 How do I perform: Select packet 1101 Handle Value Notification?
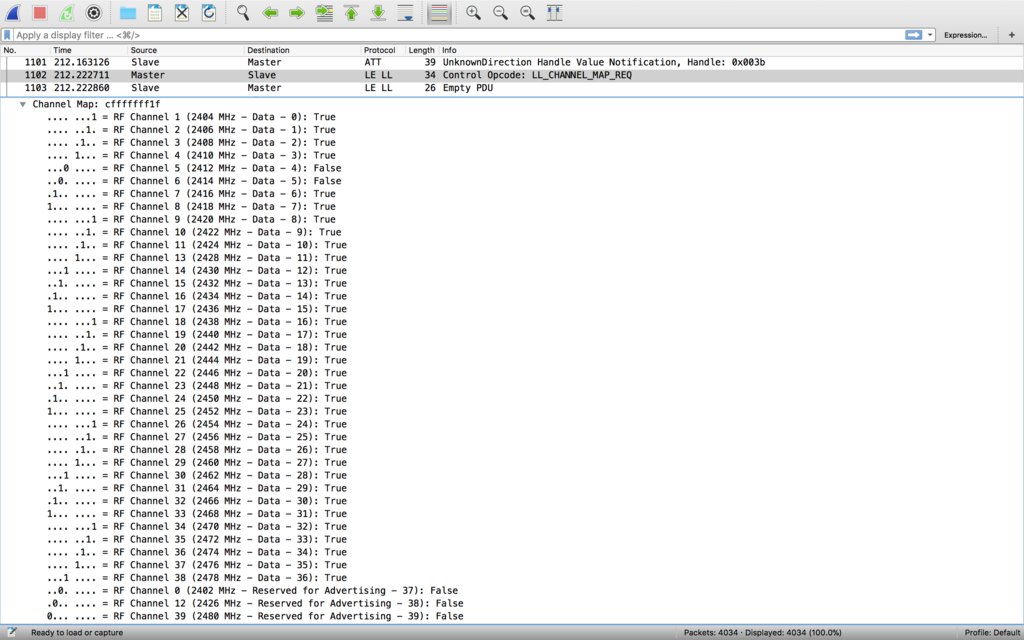pos(512,62)
